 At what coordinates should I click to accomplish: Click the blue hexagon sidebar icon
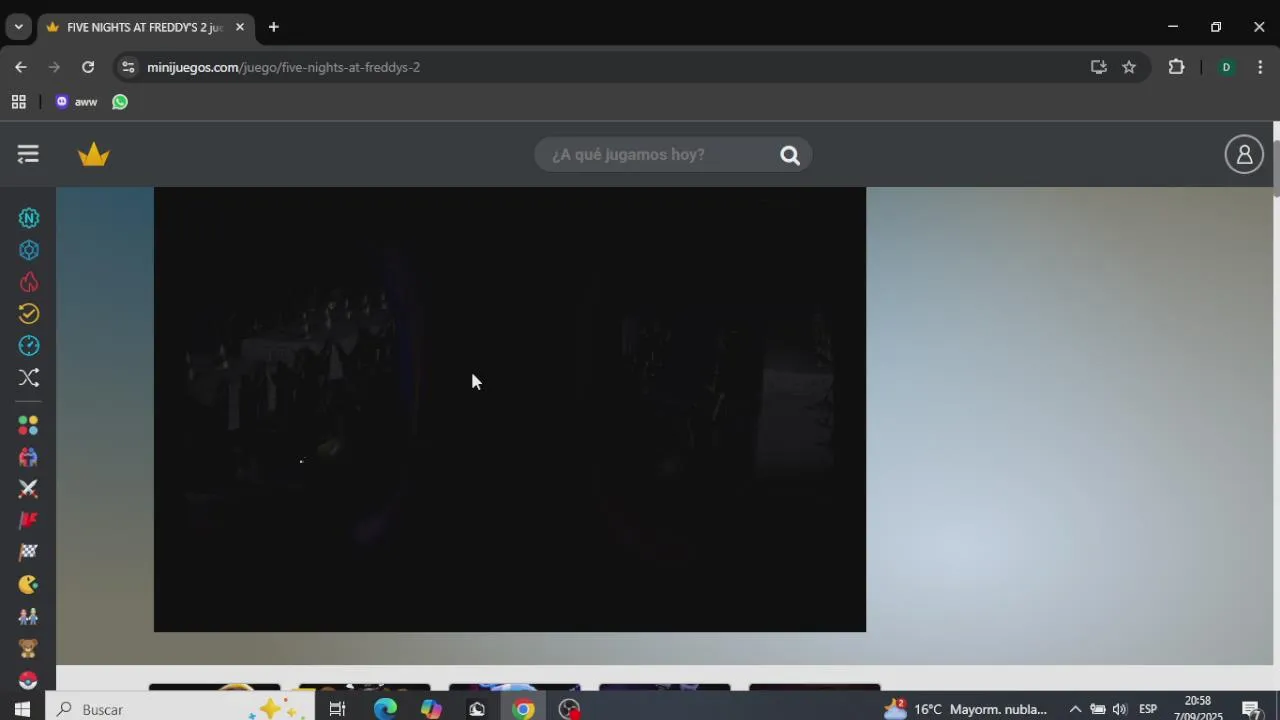point(28,250)
